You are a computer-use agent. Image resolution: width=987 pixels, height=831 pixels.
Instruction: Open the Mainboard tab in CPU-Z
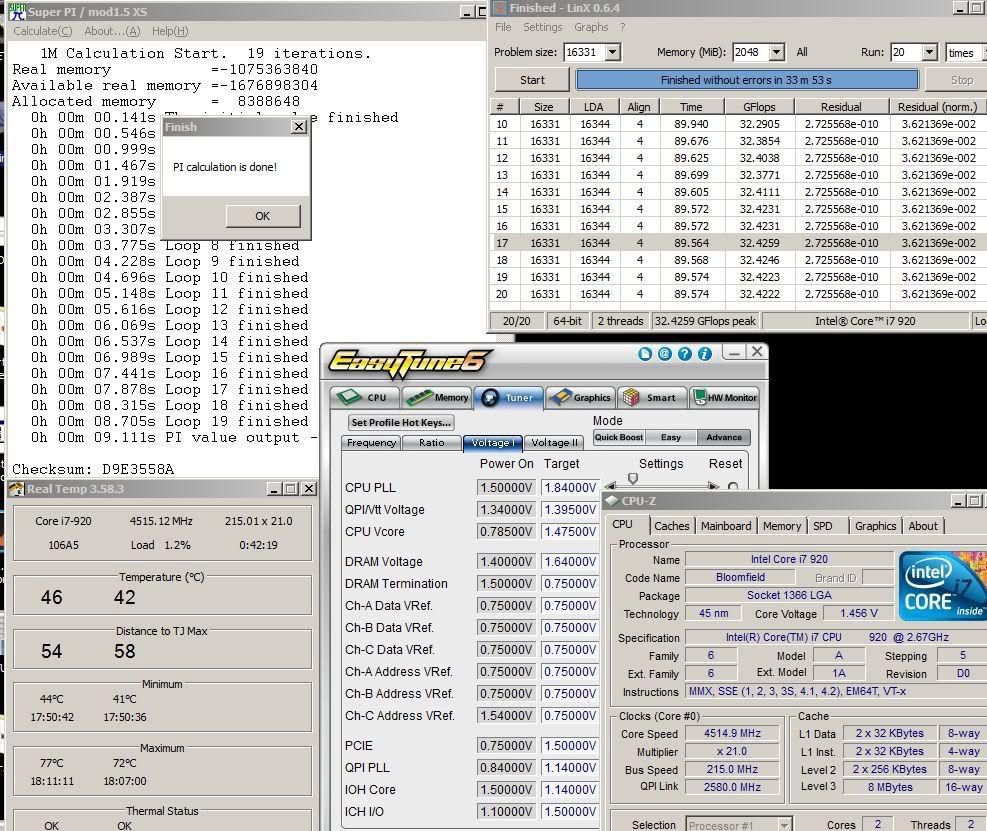click(726, 526)
